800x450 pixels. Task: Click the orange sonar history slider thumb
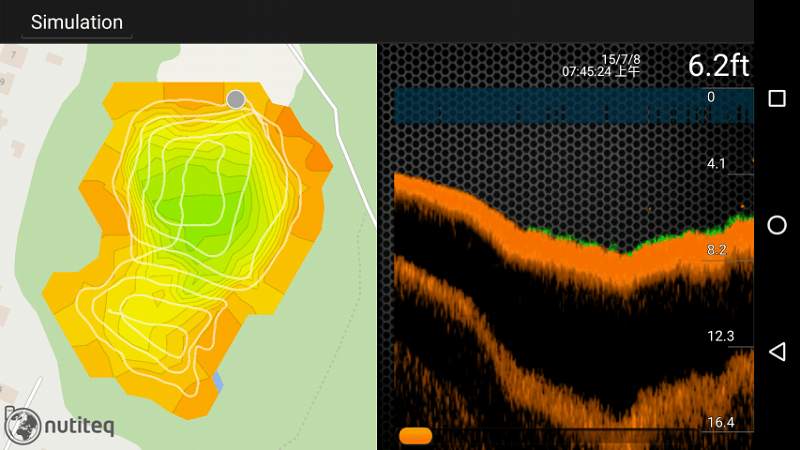tap(415, 436)
